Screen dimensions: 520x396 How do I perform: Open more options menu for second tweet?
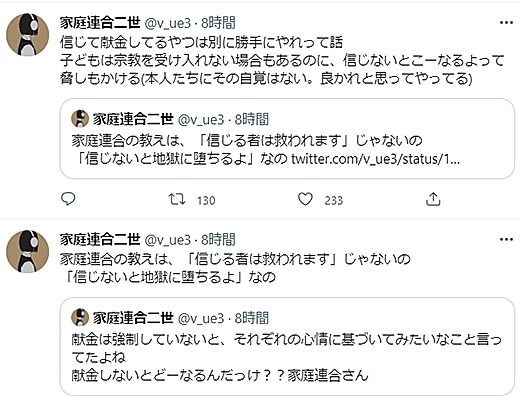506,239
